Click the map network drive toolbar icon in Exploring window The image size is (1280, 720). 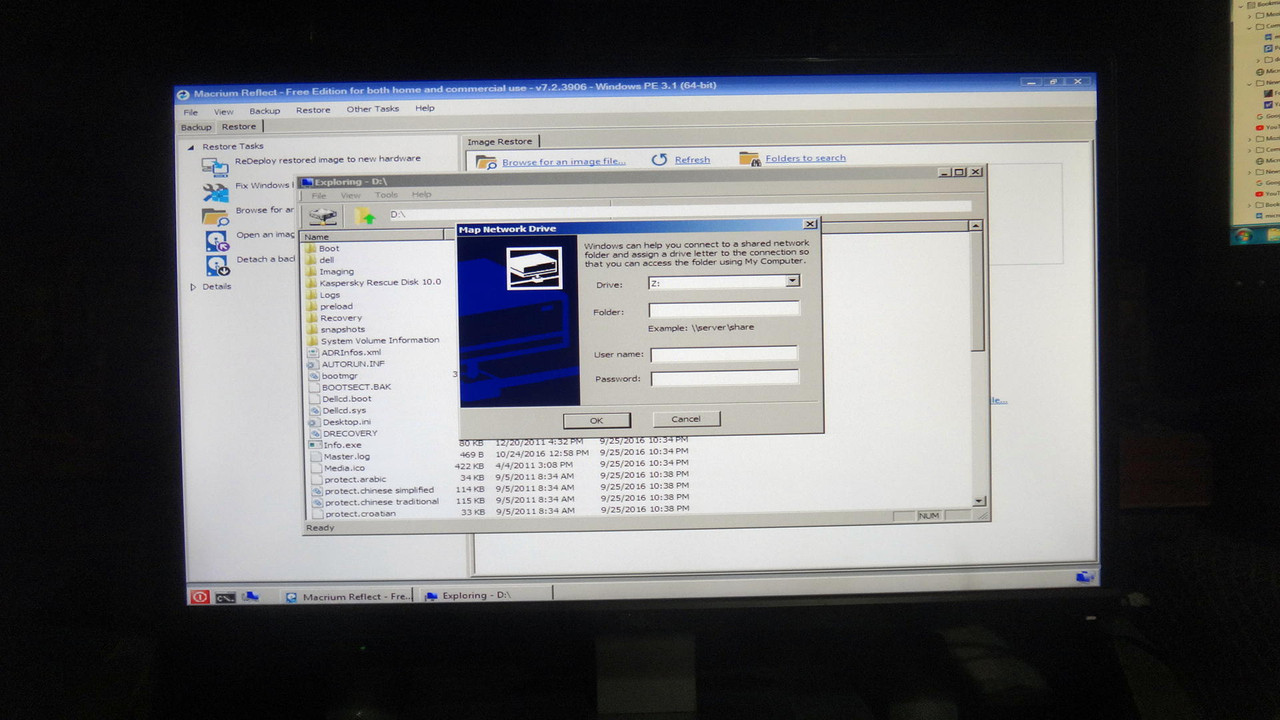[322, 215]
